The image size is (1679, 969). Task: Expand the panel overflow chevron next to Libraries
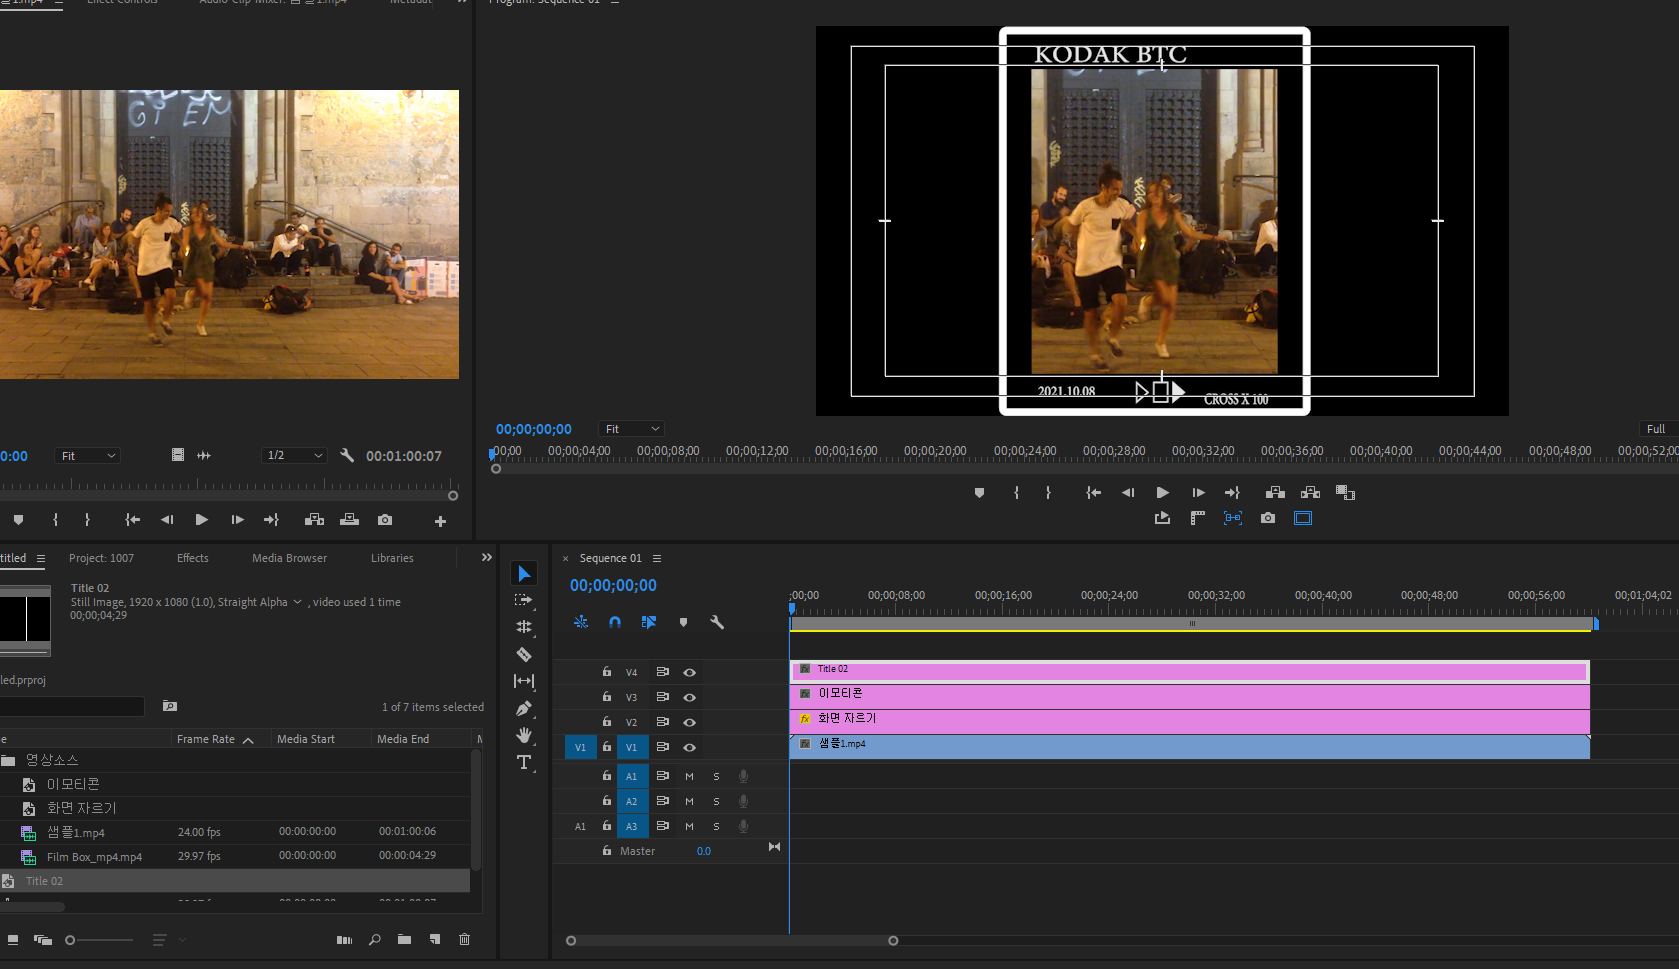(487, 558)
